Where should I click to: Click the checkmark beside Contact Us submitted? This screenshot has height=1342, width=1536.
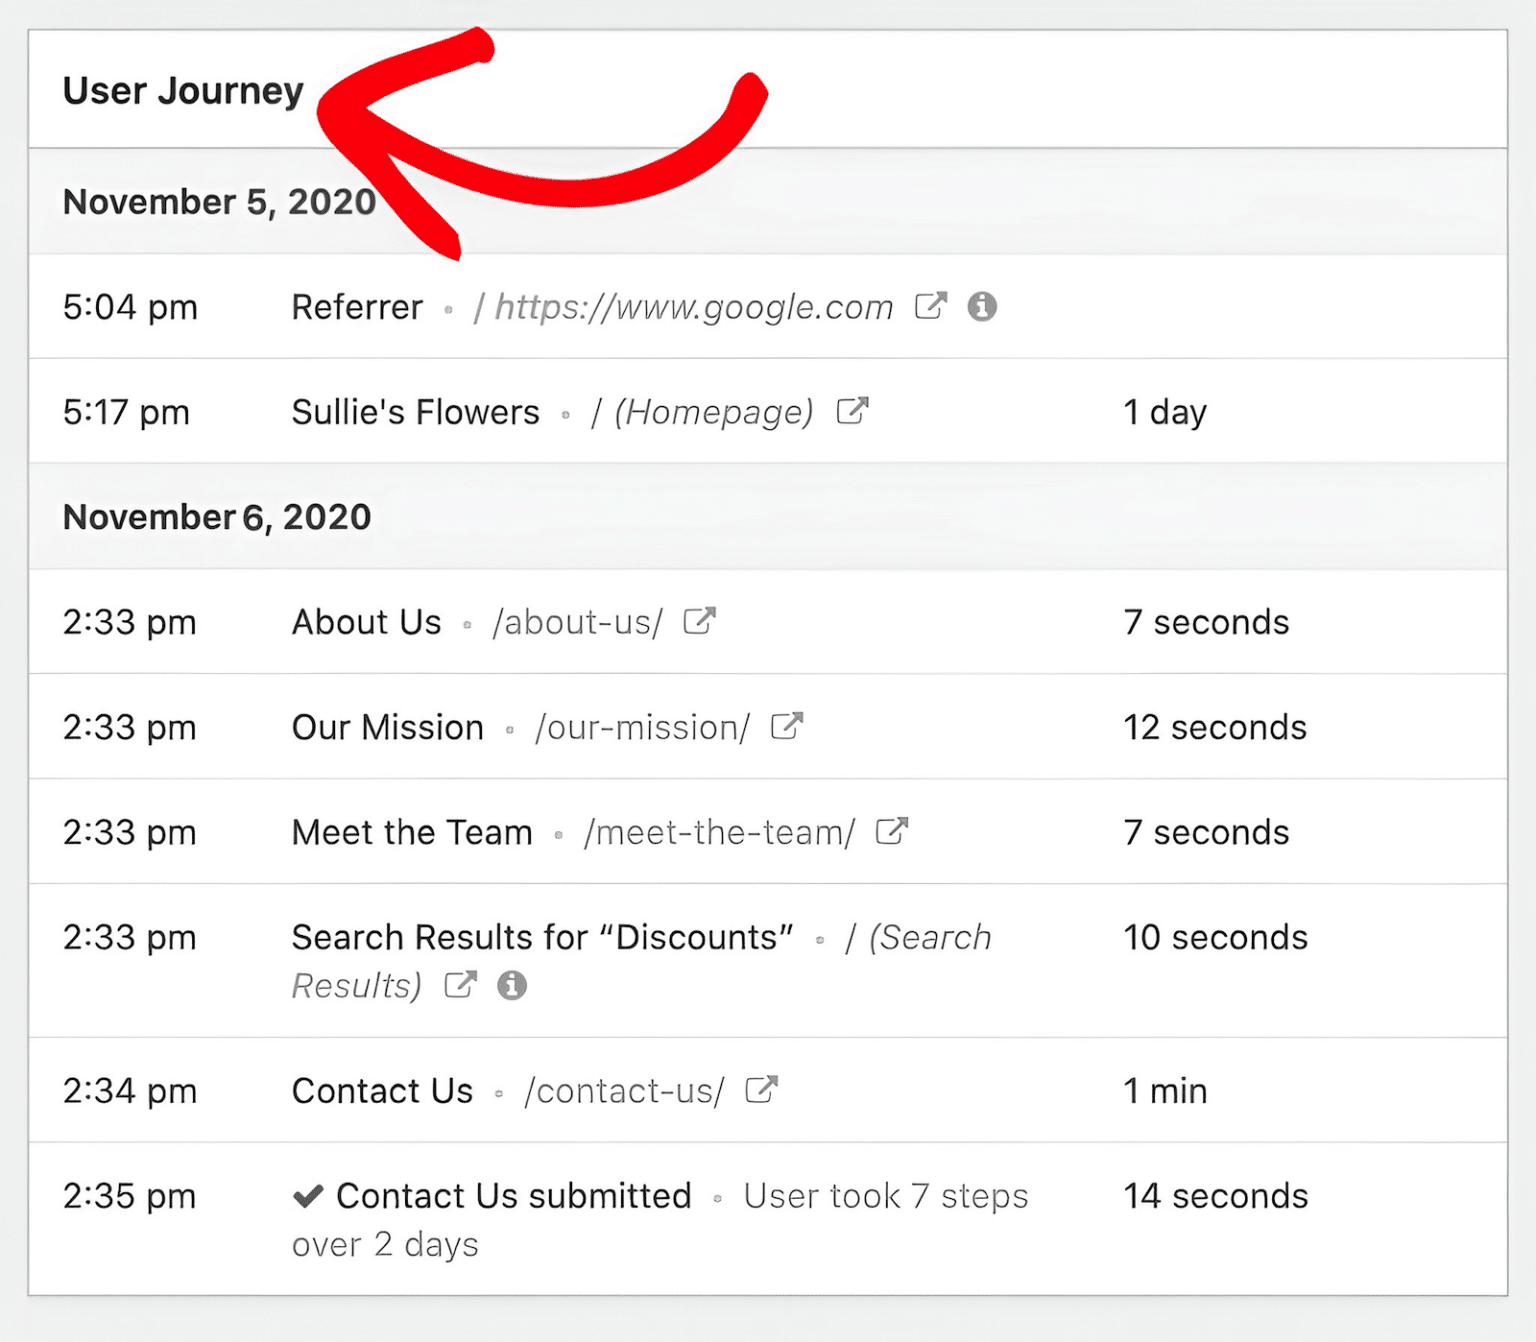[x=308, y=1195]
